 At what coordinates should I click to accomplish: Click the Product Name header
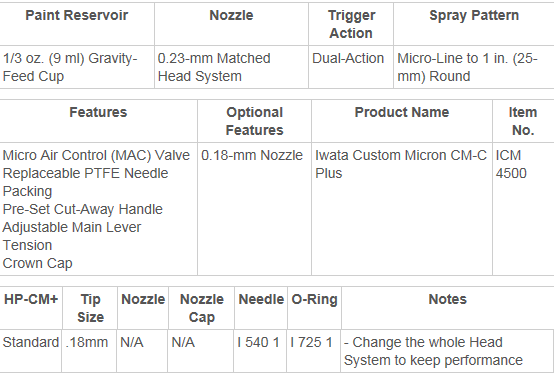402,112
